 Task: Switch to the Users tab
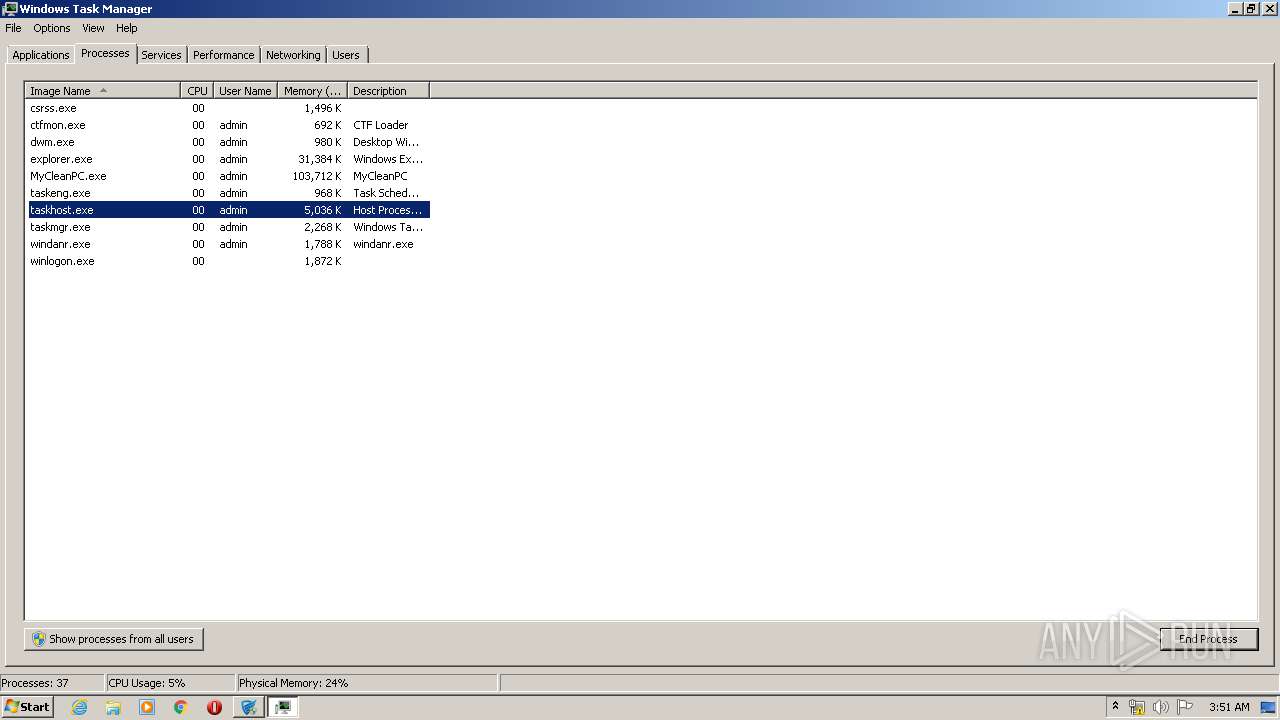click(346, 55)
